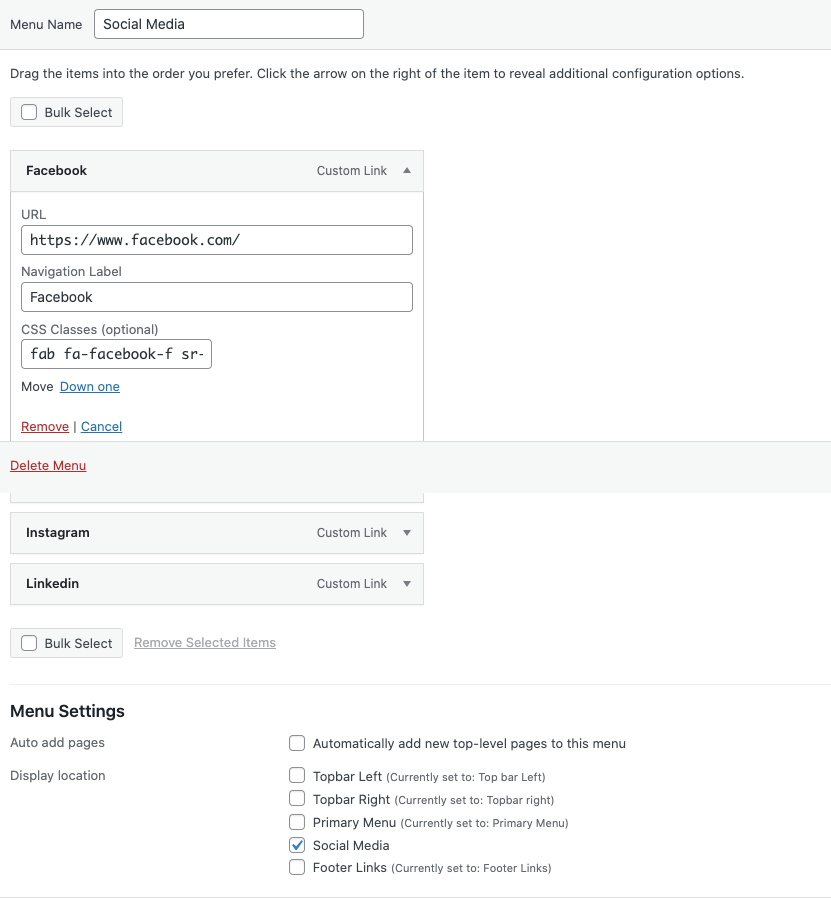This screenshot has height=898, width=831.
Task: Cancel editing the Facebook item
Action: (x=101, y=427)
